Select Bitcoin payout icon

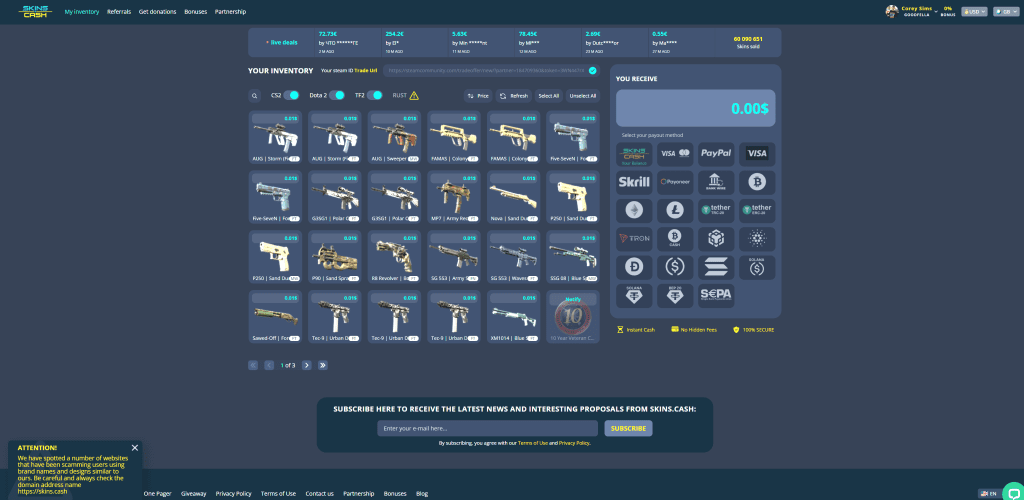tap(757, 182)
